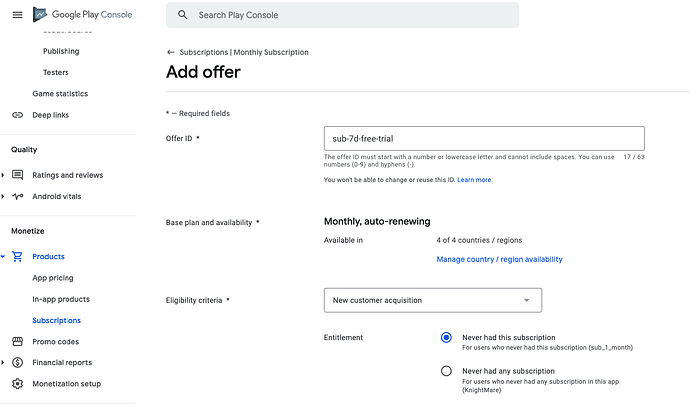
Task: Open In-app products in sidebar
Action: [x=61, y=299]
